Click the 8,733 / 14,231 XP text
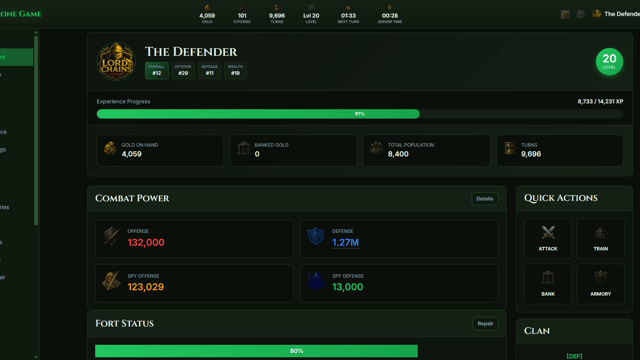The height and width of the screenshot is (360, 640). click(x=600, y=101)
